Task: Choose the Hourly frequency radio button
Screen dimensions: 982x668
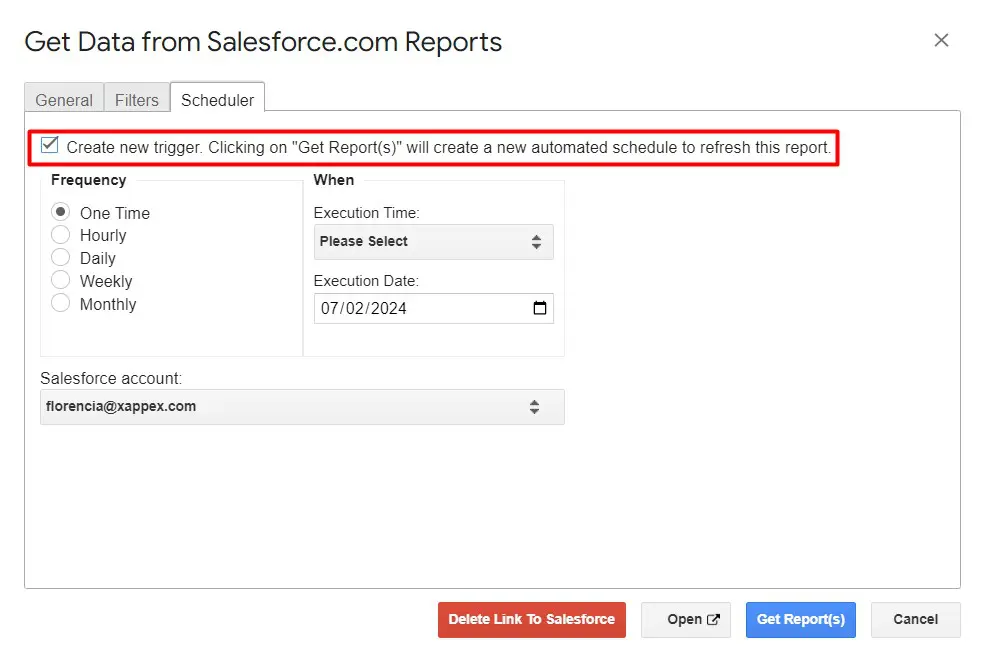Action: 61,235
